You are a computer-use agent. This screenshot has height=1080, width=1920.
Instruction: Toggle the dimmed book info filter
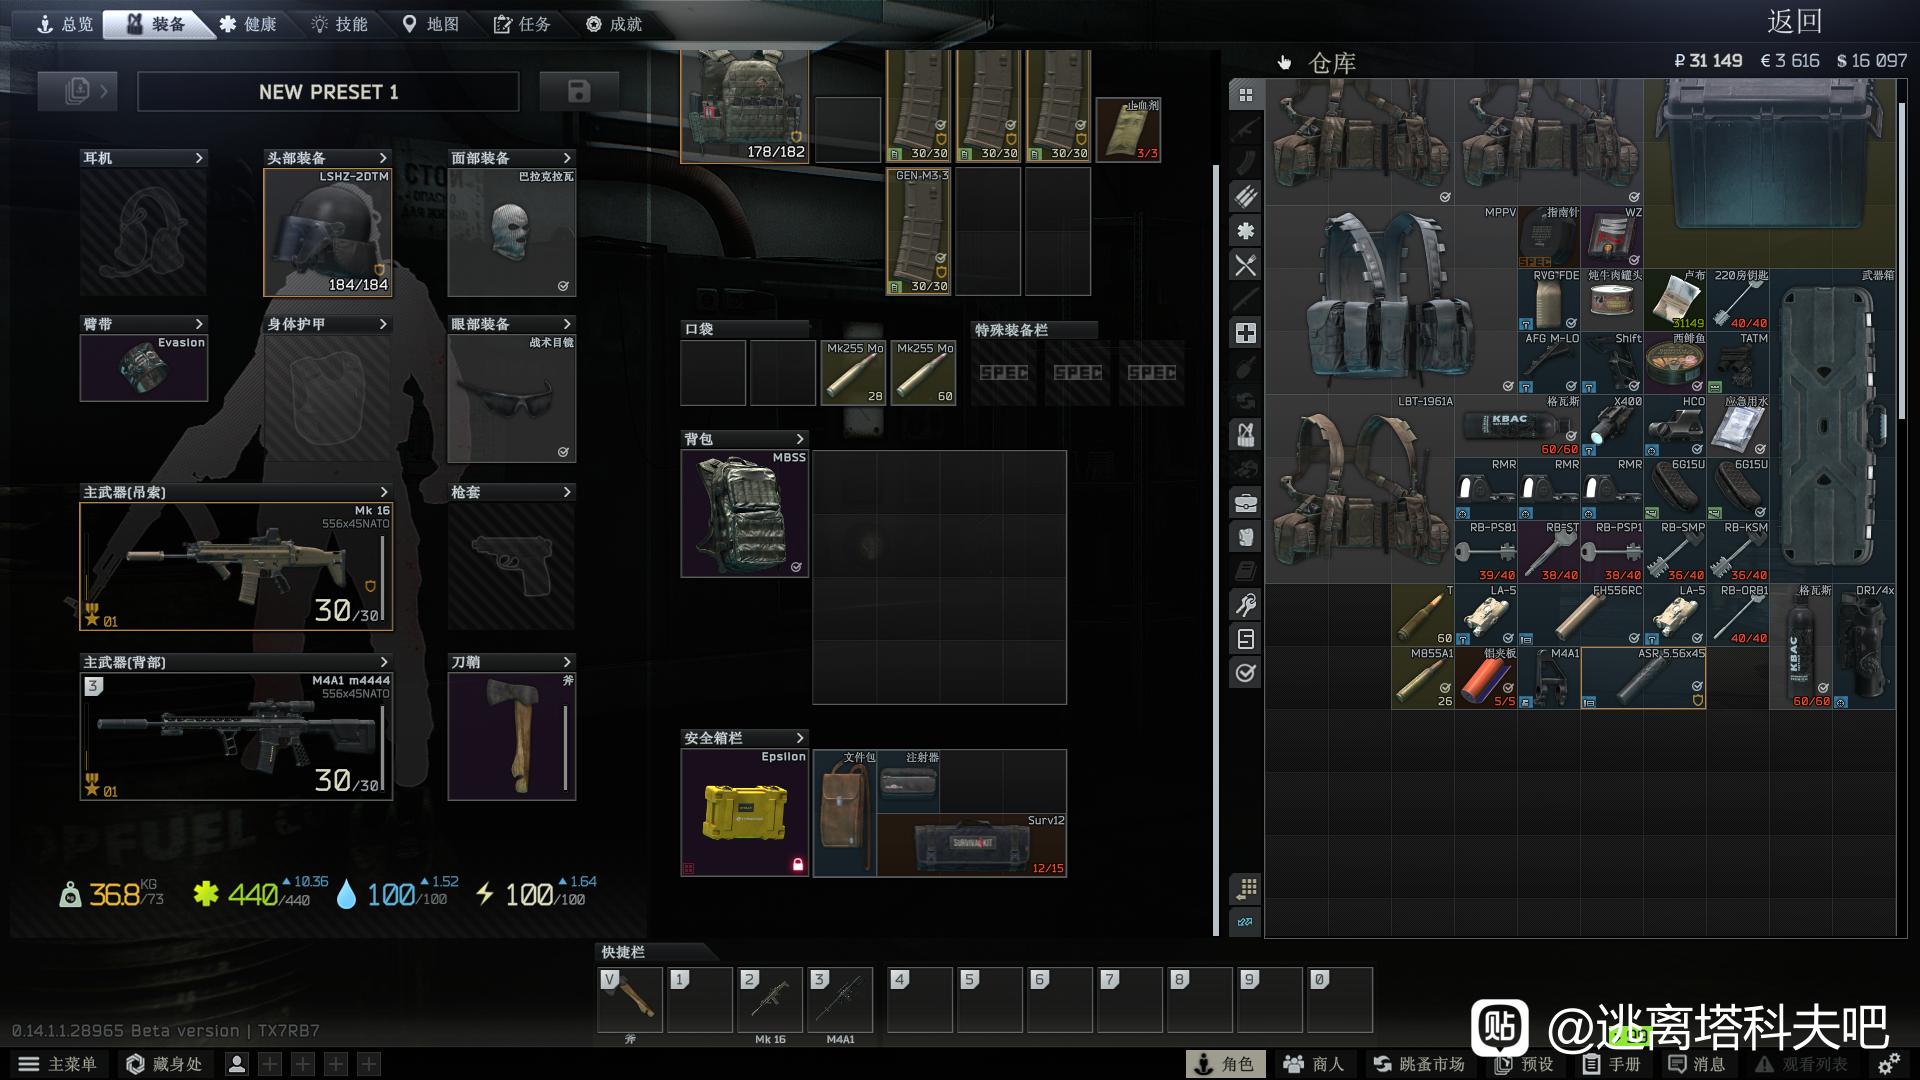pyautogui.click(x=1246, y=571)
